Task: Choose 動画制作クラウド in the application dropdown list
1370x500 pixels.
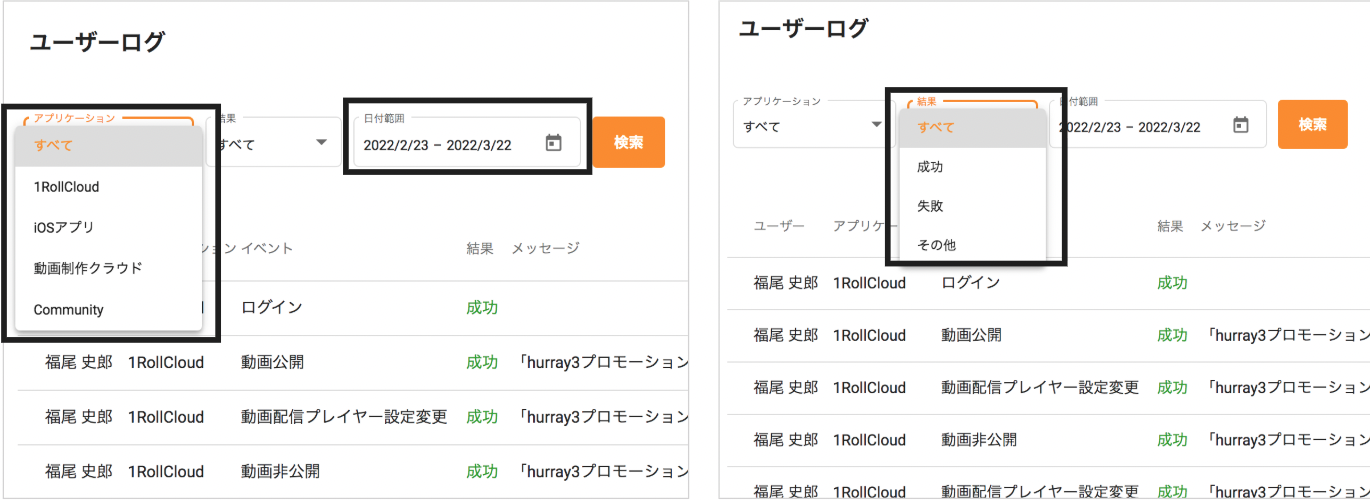Action: point(109,268)
